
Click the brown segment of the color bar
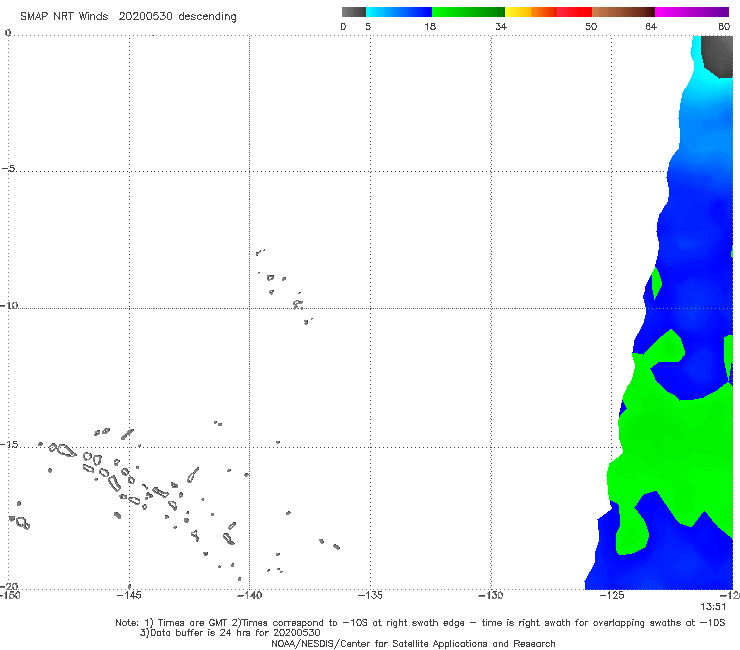623,12
